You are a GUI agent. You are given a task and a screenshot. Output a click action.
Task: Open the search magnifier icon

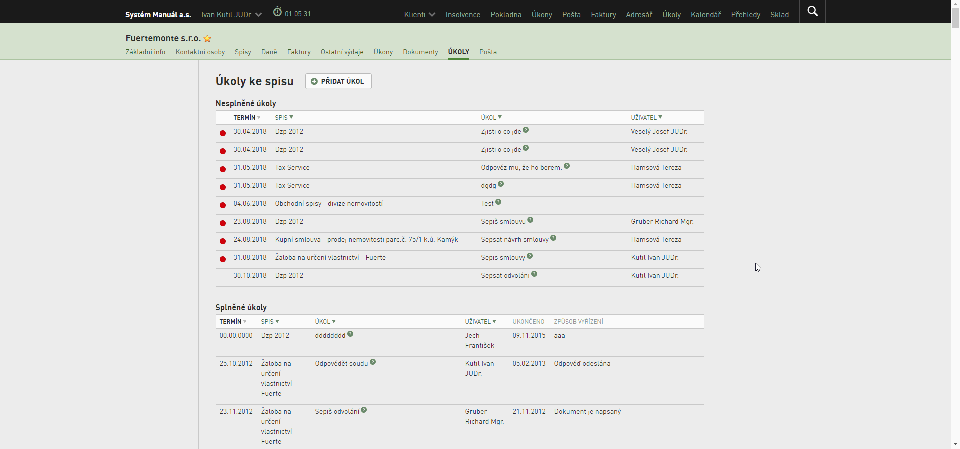tap(812, 11)
